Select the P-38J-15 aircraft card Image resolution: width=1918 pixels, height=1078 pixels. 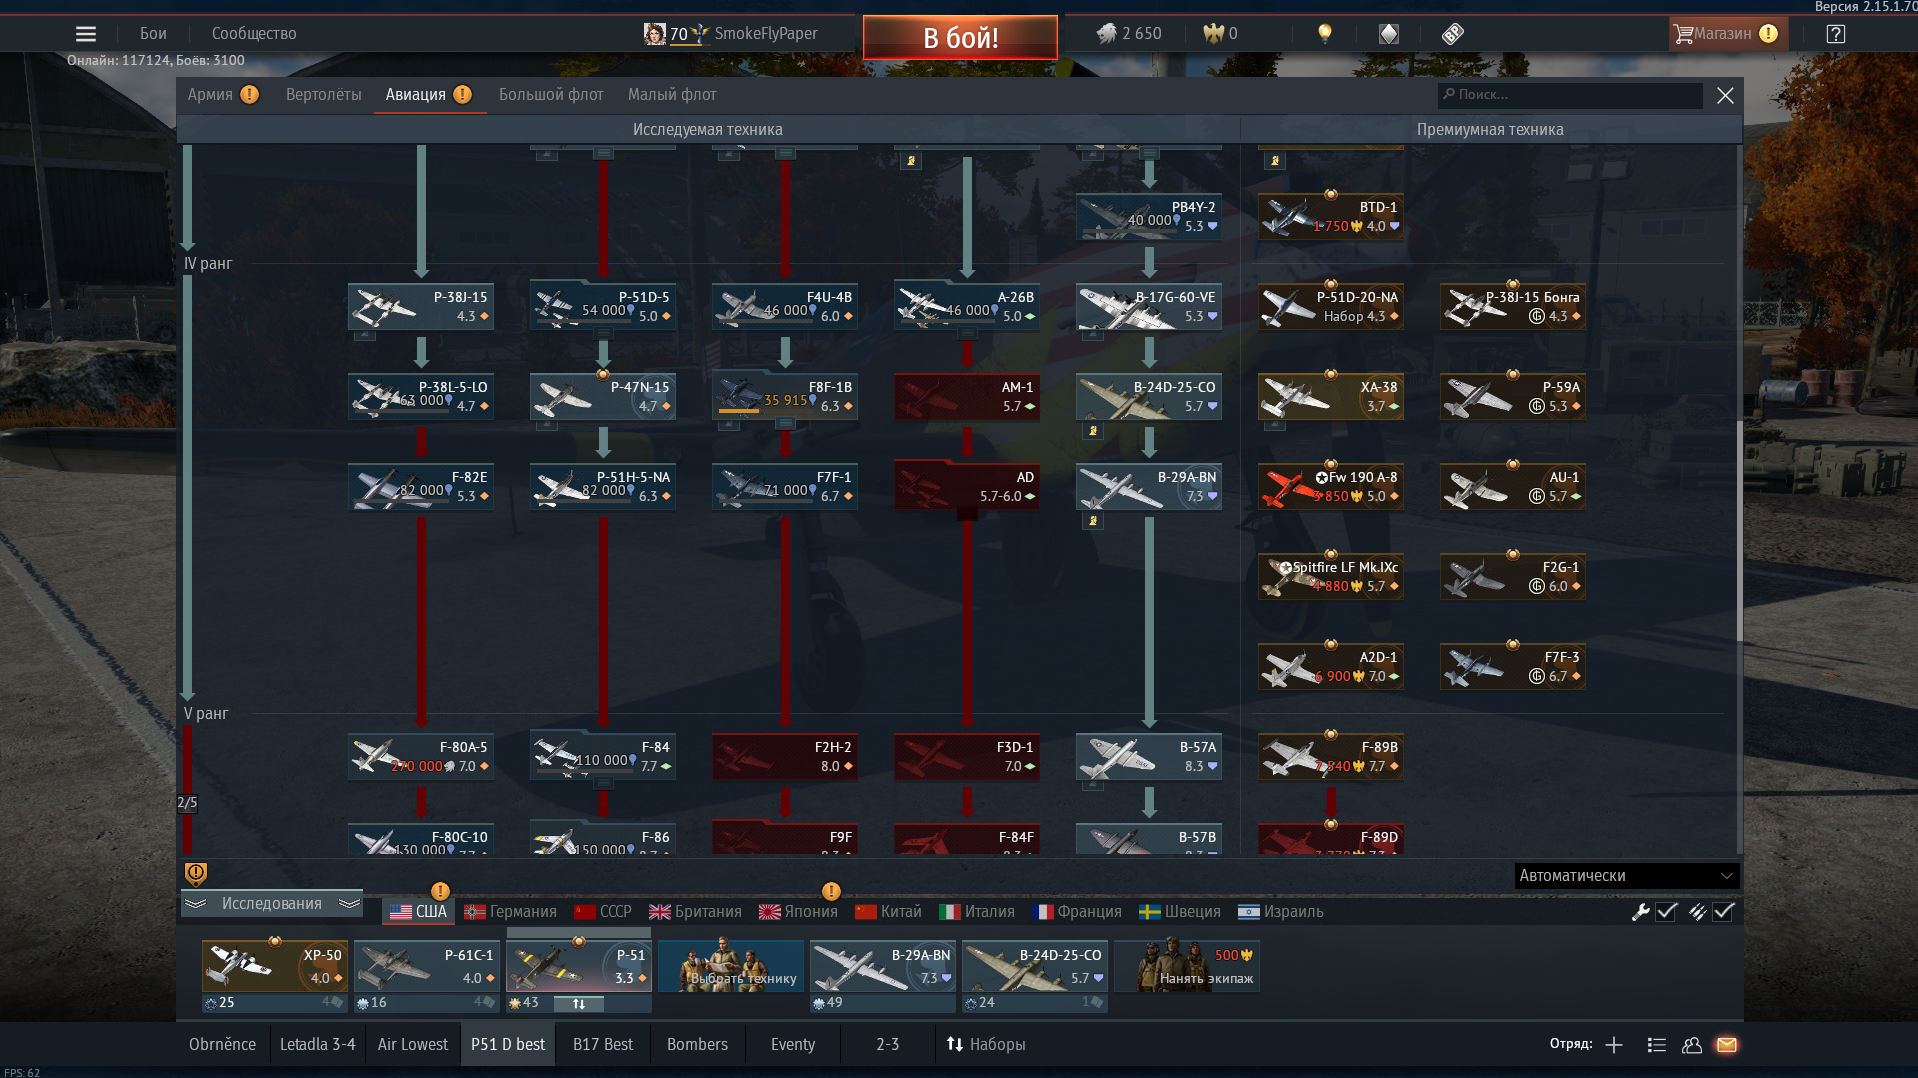pyautogui.click(x=421, y=306)
